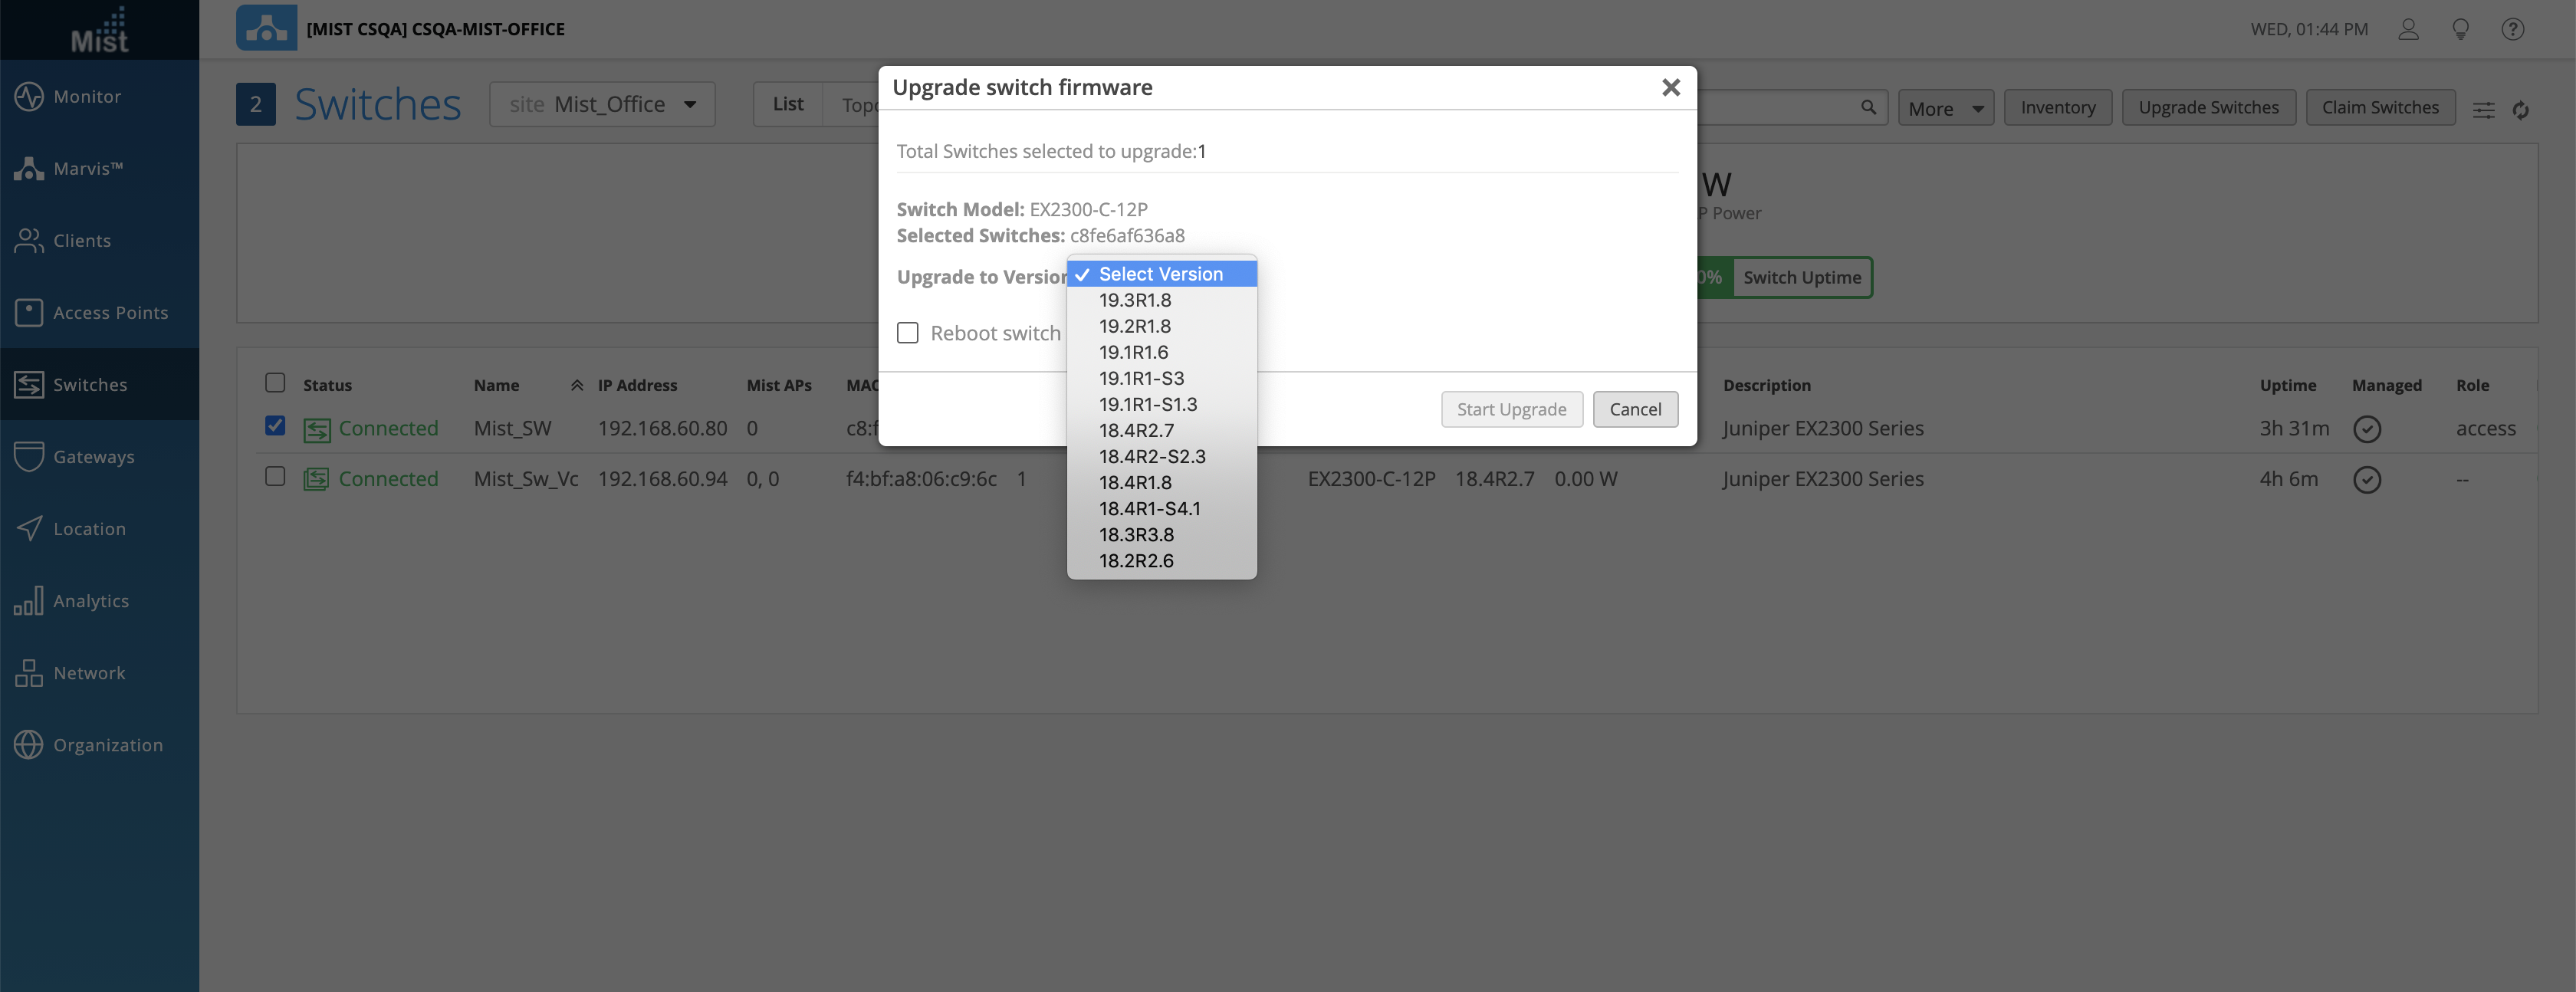Viewport: 2576px width, 992px height.
Task: Close the Upgrade switch firmware dialog
Action: tap(1670, 88)
